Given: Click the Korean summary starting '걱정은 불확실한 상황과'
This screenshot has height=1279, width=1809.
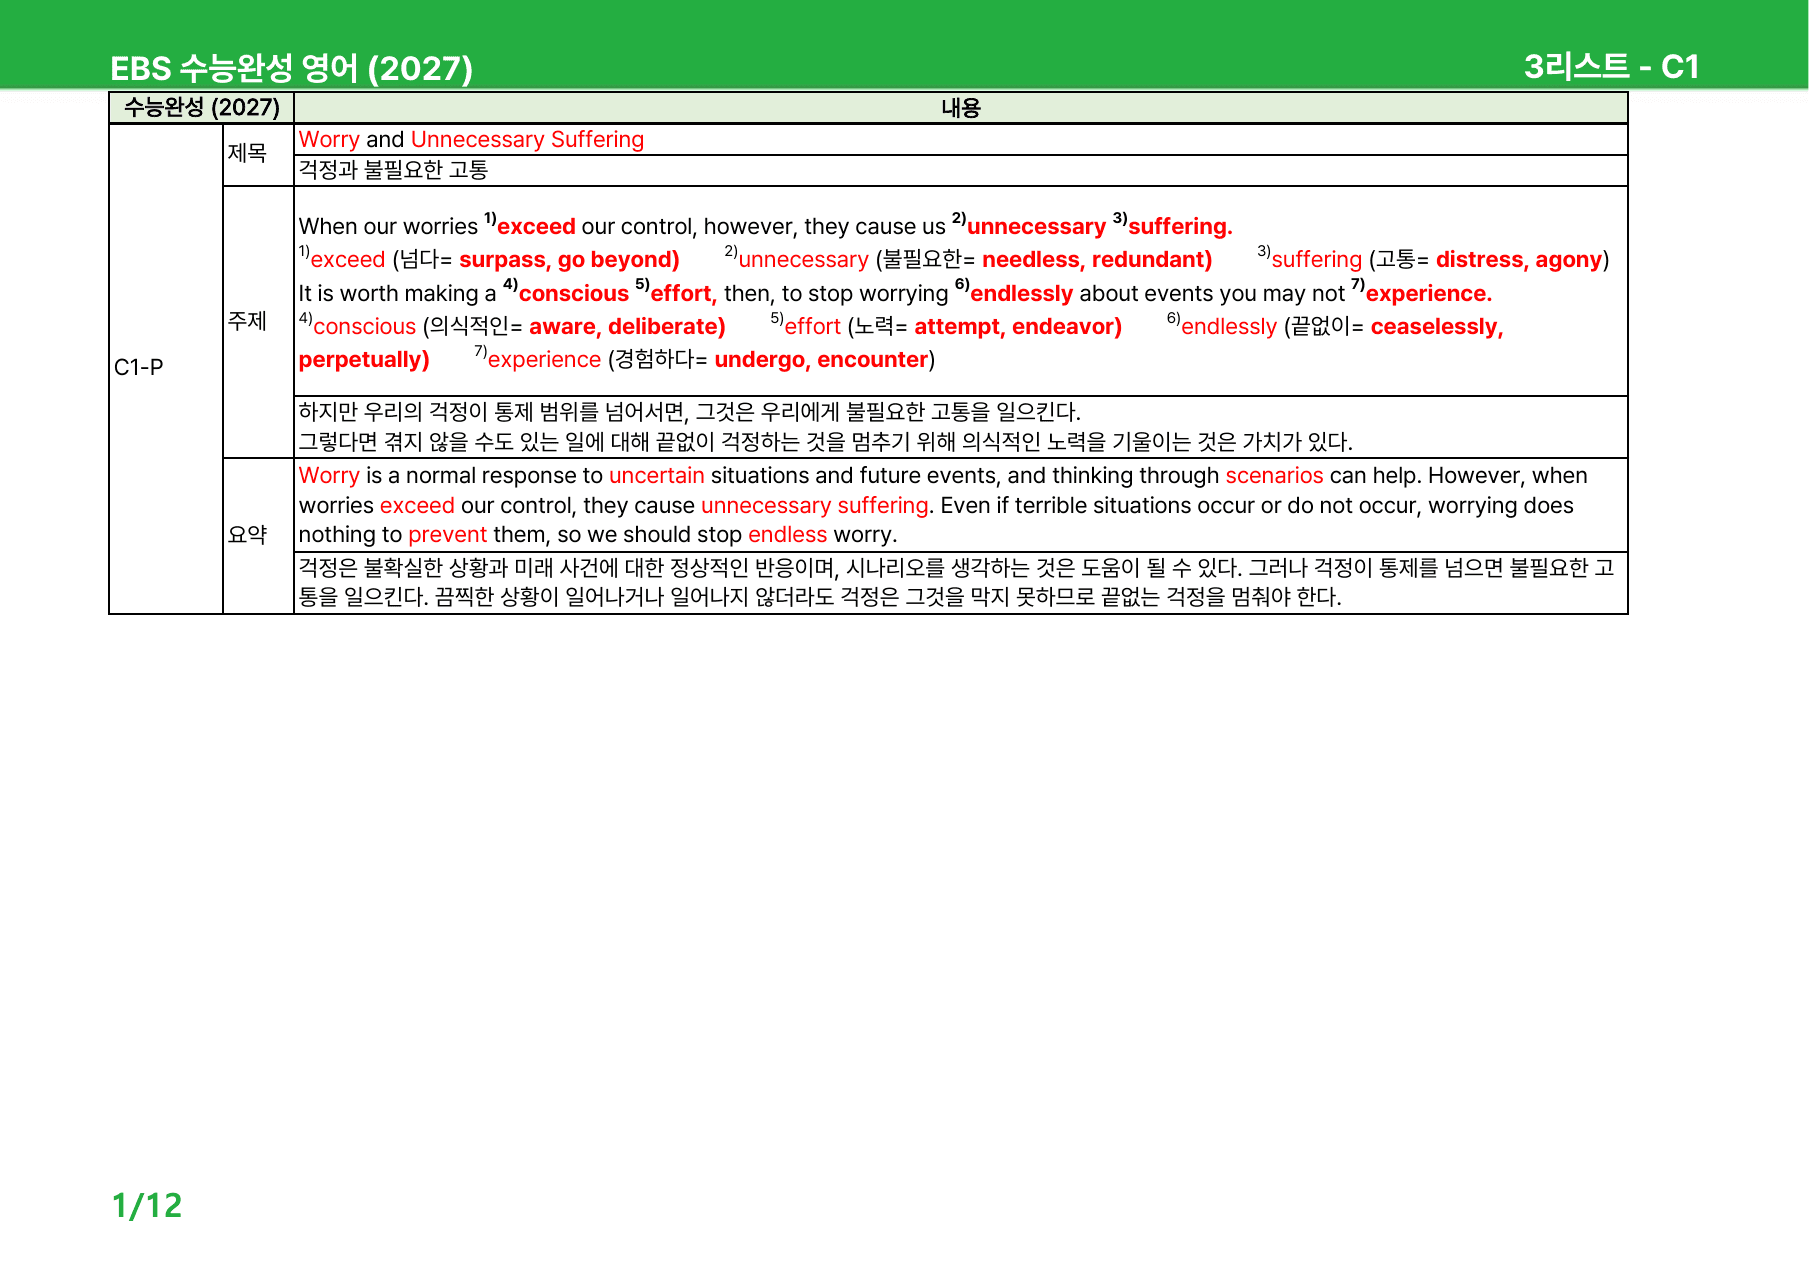Looking at the screenshot, I should 956,582.
